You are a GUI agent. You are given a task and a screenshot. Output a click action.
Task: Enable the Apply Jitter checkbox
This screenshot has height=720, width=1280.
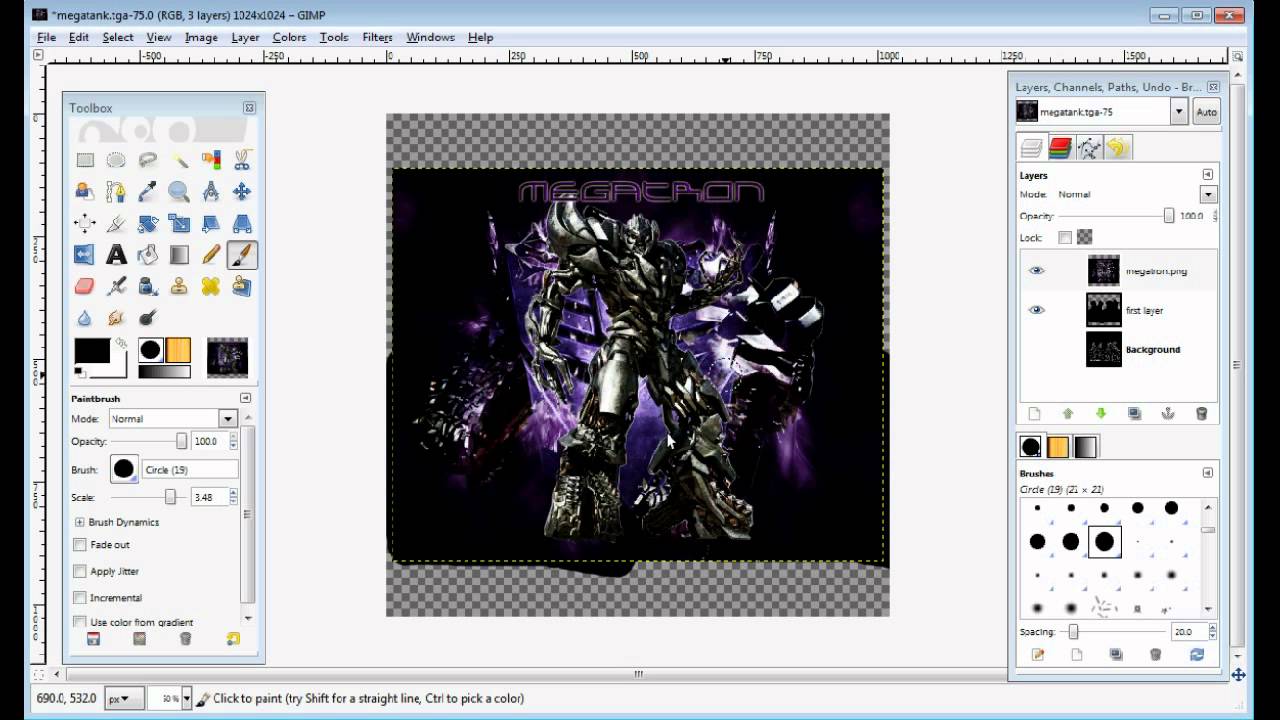[80, 571]
